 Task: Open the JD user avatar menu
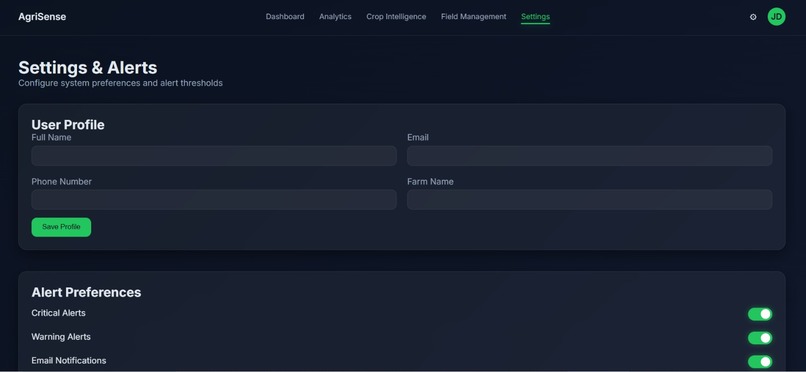776,17
